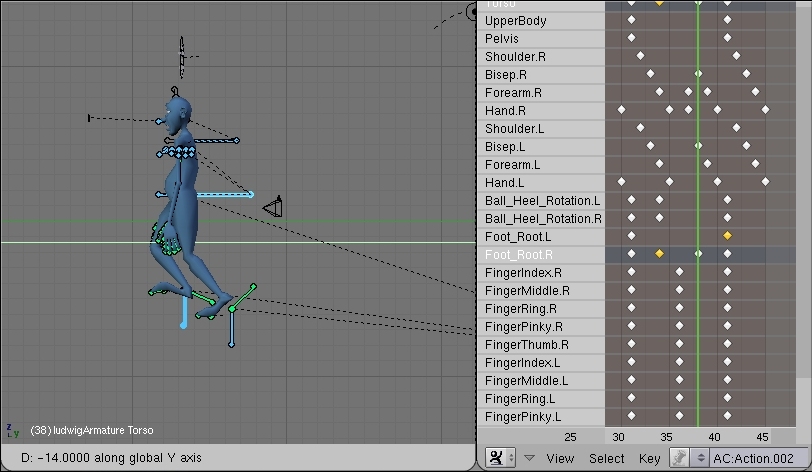Open the View menu in Action Editor
This screenshot has height=472, width=812.
coord(560,459)
